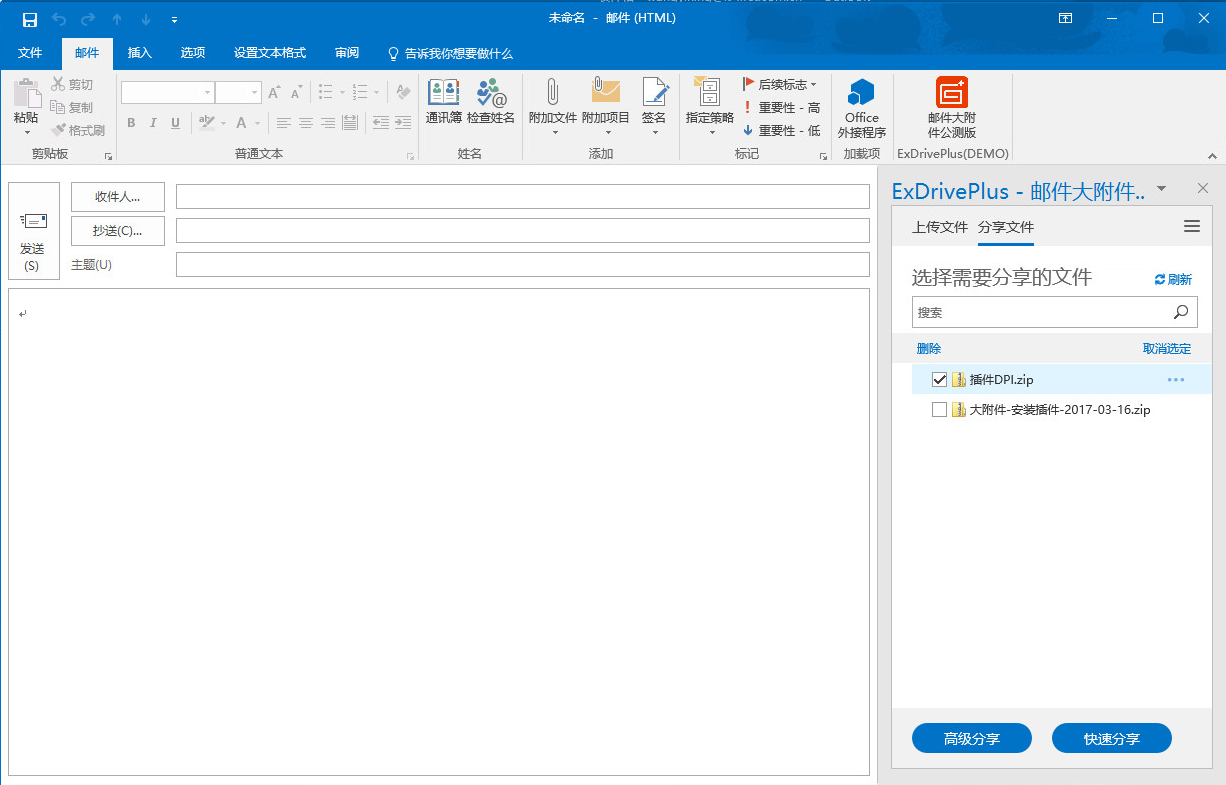
Task: Switch to the Format Text (设置文本格式) tab
Action: coord(270,53)
